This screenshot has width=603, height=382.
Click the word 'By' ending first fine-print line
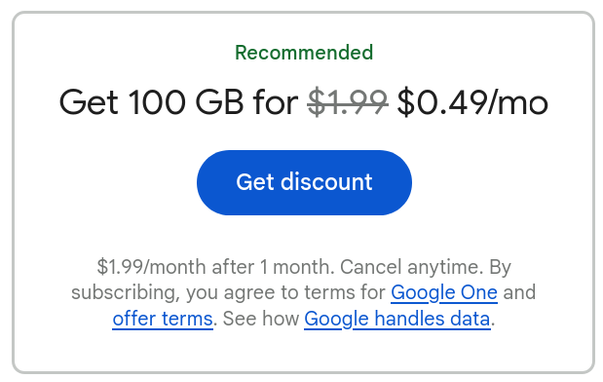[x=500, y=267]
